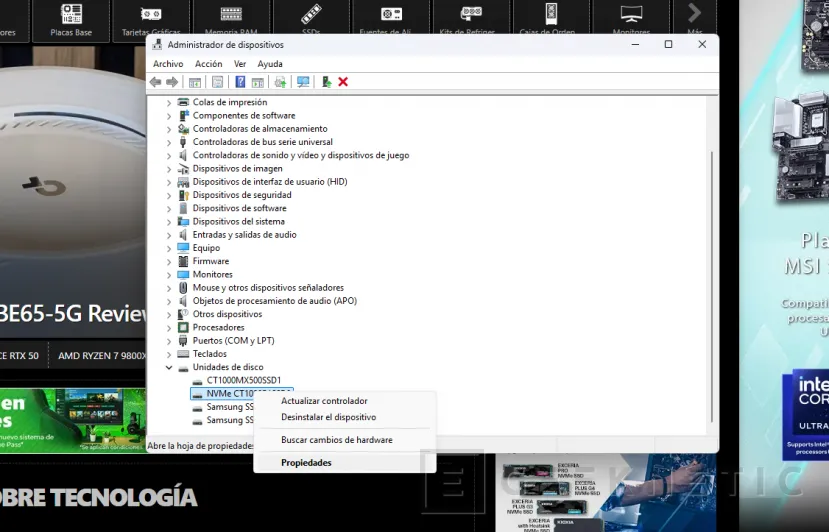The image size is (829, 532).
Task: Click the Dispositivos de imagen camera icon
Action: (x=183, y=169)
